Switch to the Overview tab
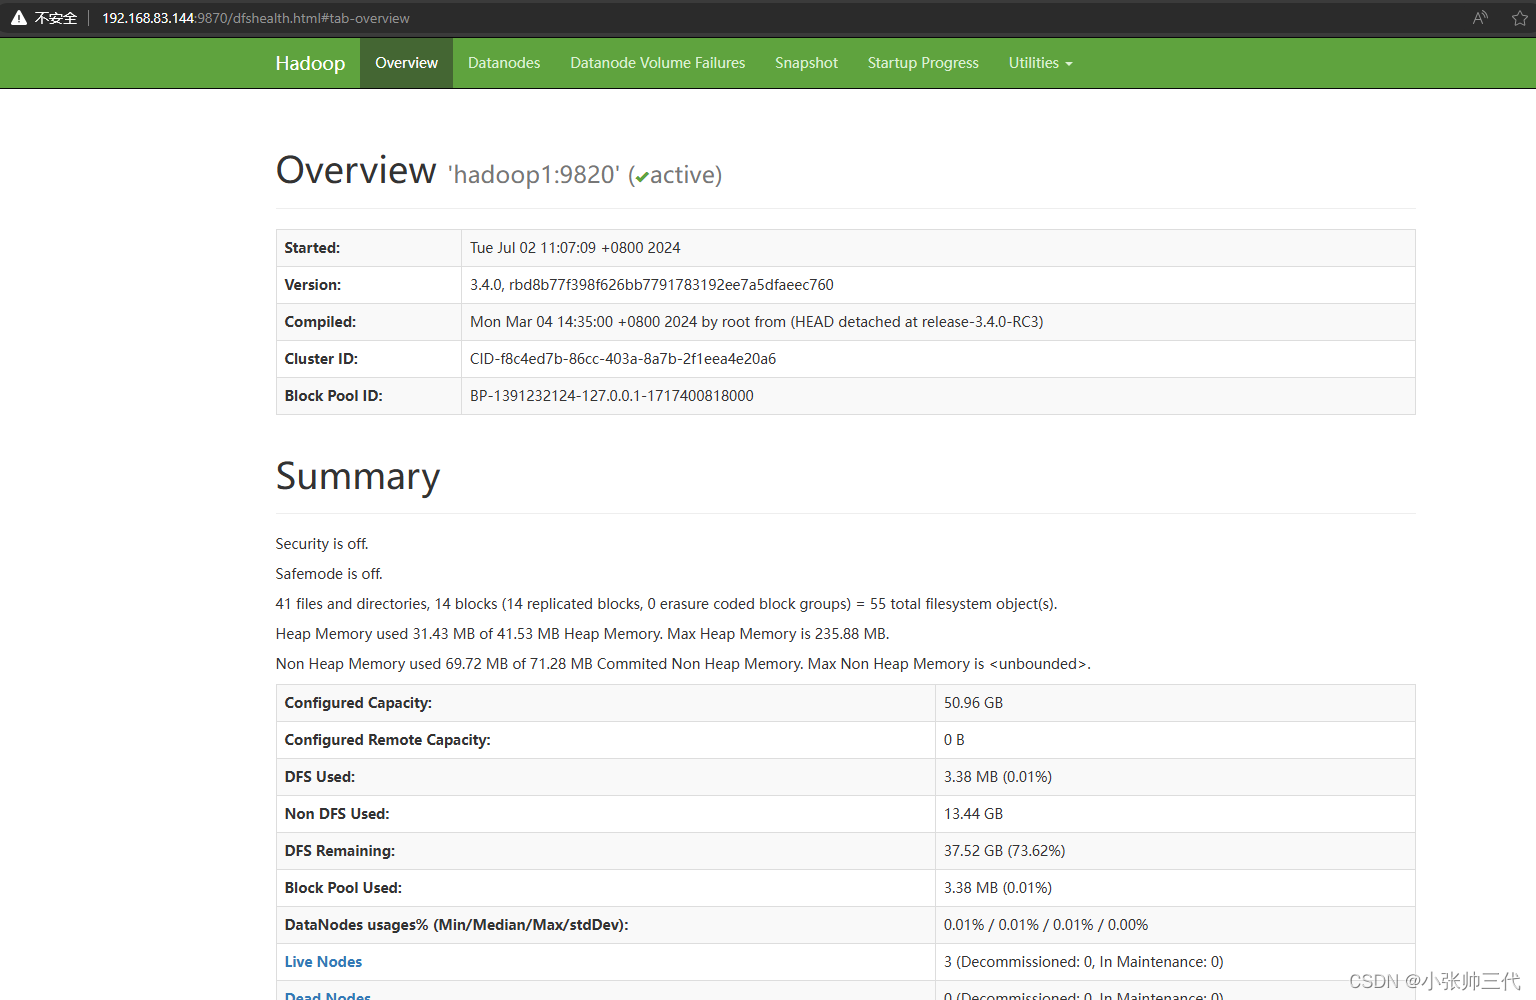 406,63
